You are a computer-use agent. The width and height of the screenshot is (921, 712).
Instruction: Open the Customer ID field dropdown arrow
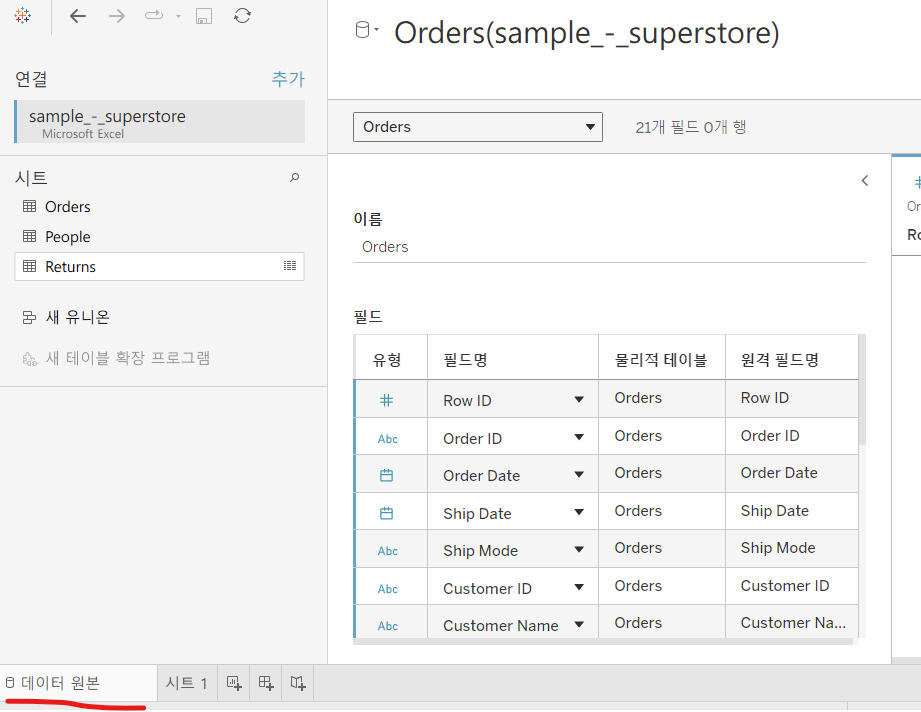579,587
